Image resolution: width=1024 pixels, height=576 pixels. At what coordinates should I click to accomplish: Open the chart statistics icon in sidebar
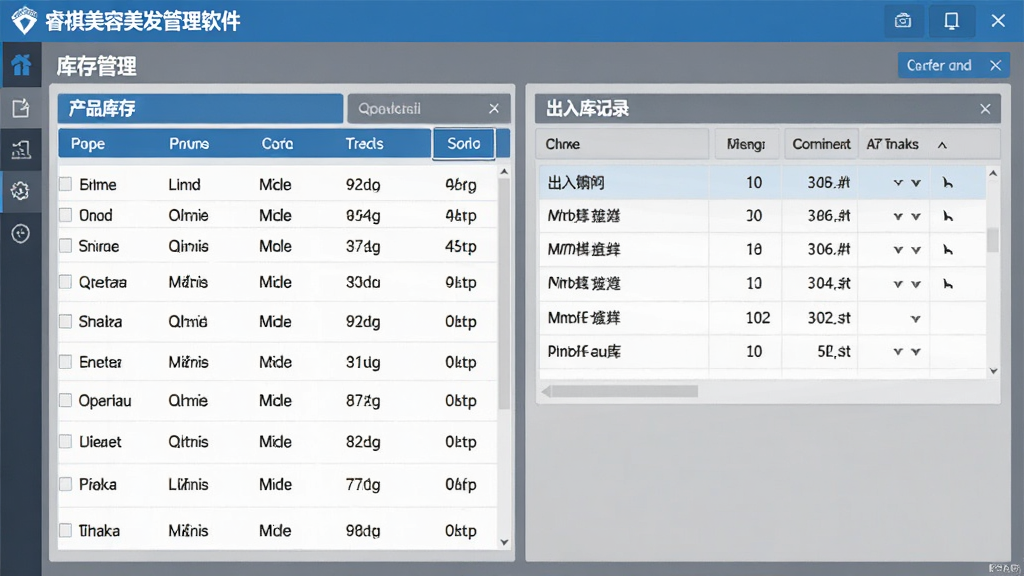click(21, 150)
